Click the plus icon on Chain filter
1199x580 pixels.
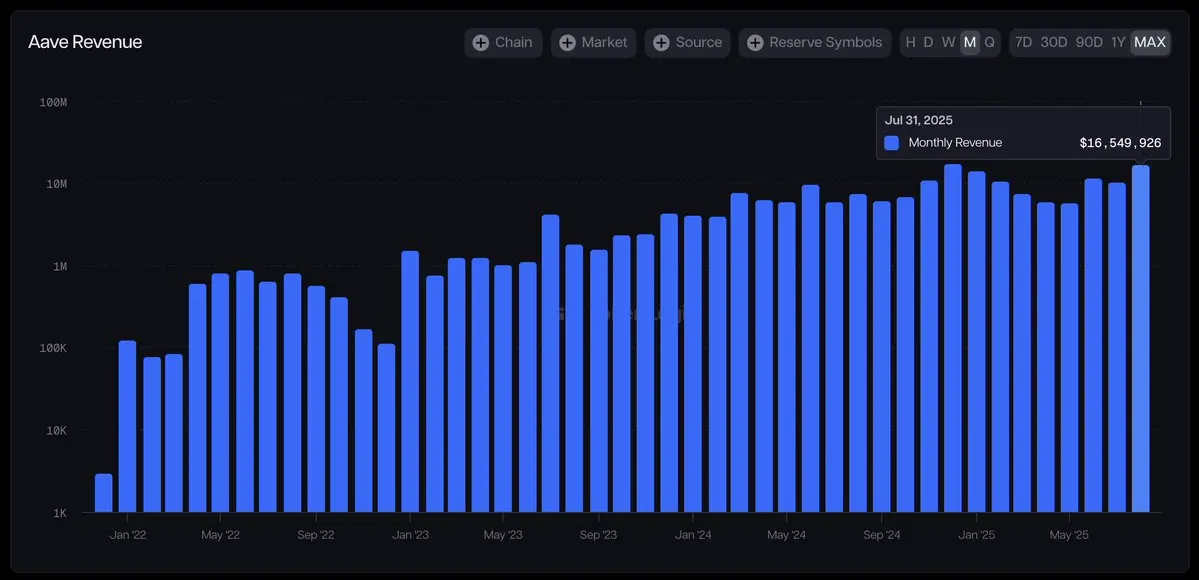click(x=480, y=43)
